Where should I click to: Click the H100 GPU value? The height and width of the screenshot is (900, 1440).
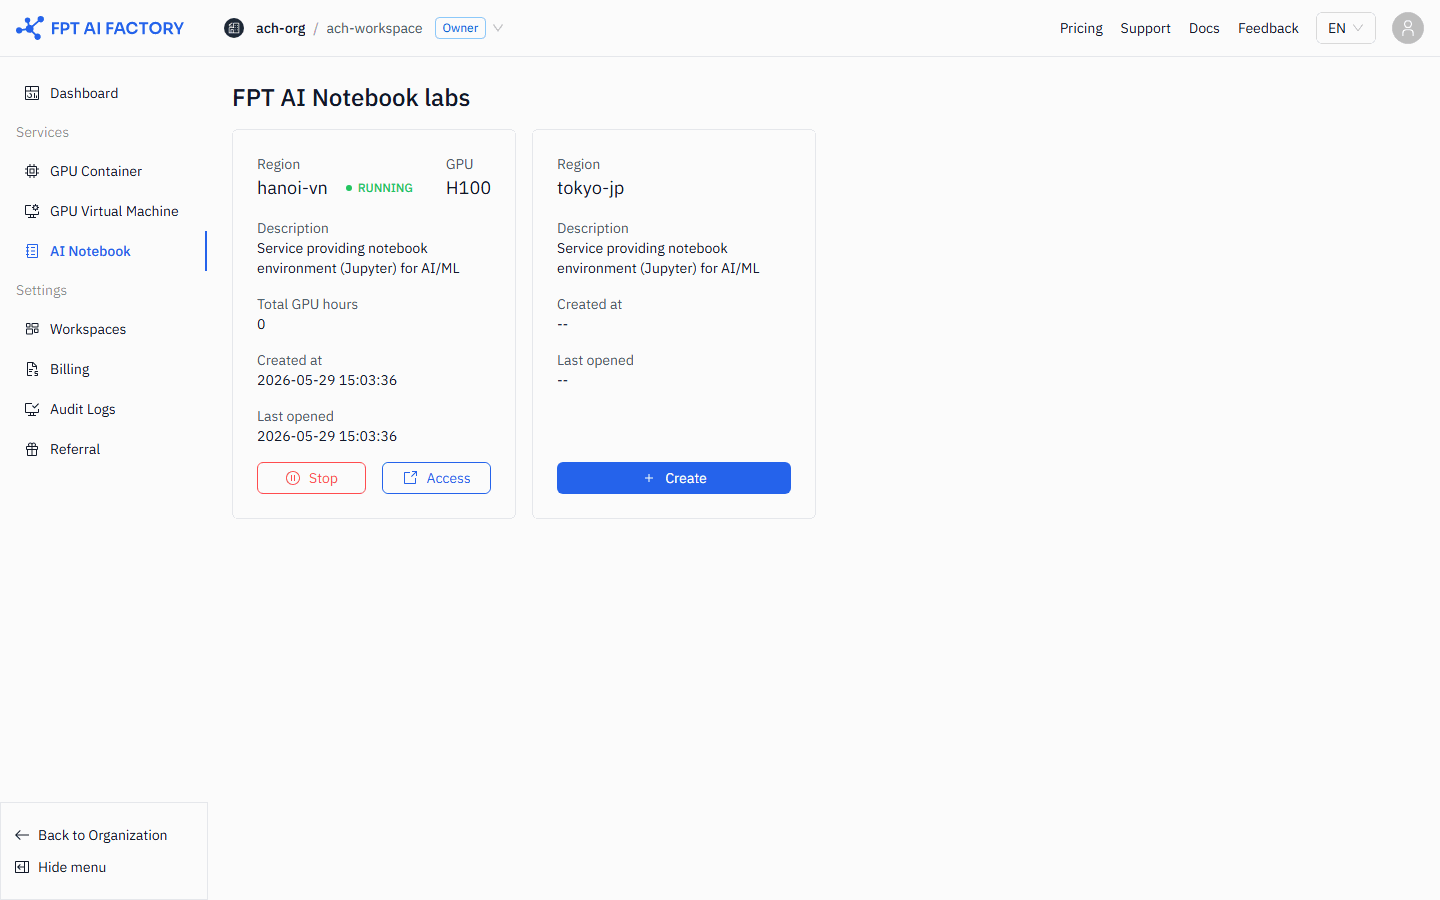(468, 188)
